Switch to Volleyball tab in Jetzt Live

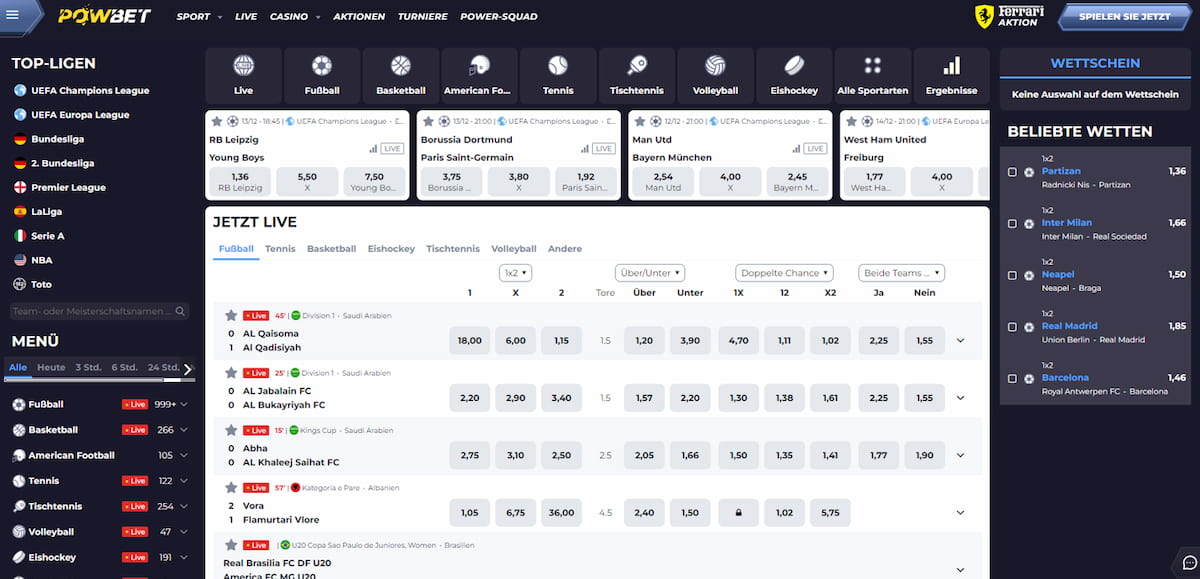click(514, 249)
